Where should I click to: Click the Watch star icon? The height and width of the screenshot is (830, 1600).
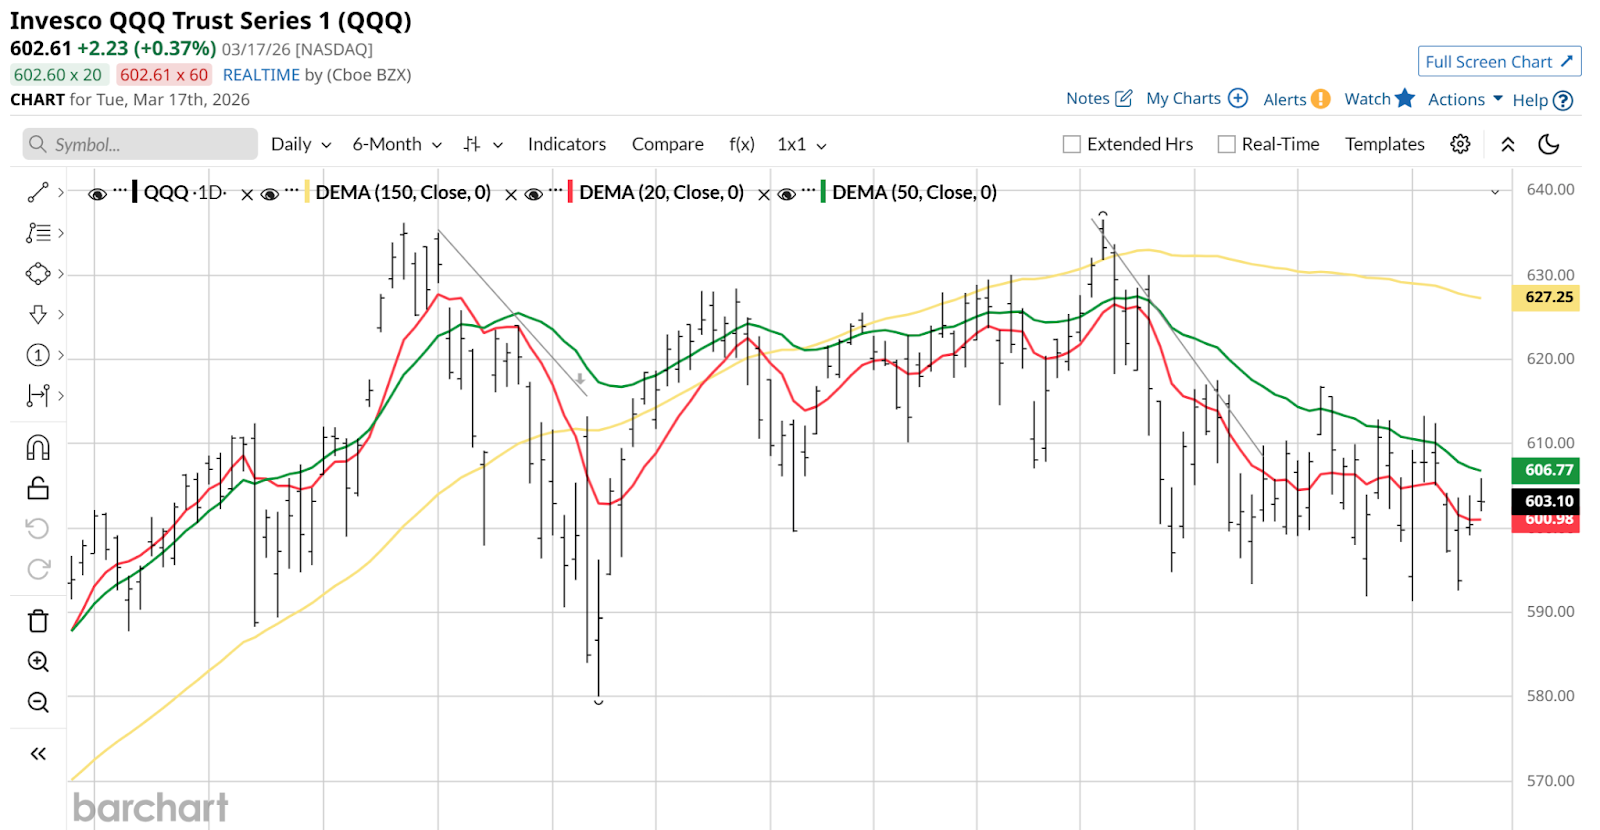(x=1405, y=98)
